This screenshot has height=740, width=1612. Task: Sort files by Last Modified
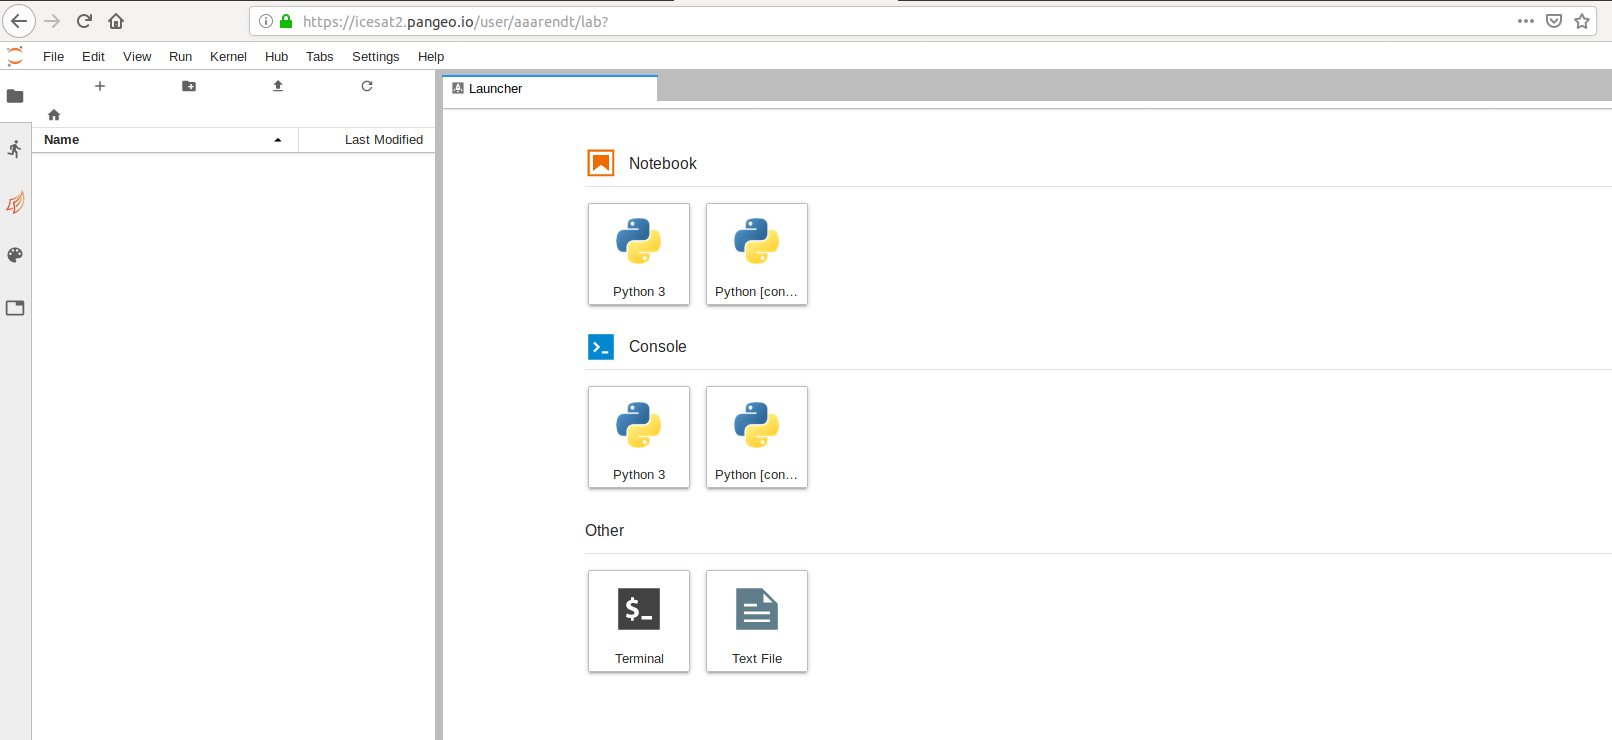click(383, 140)
